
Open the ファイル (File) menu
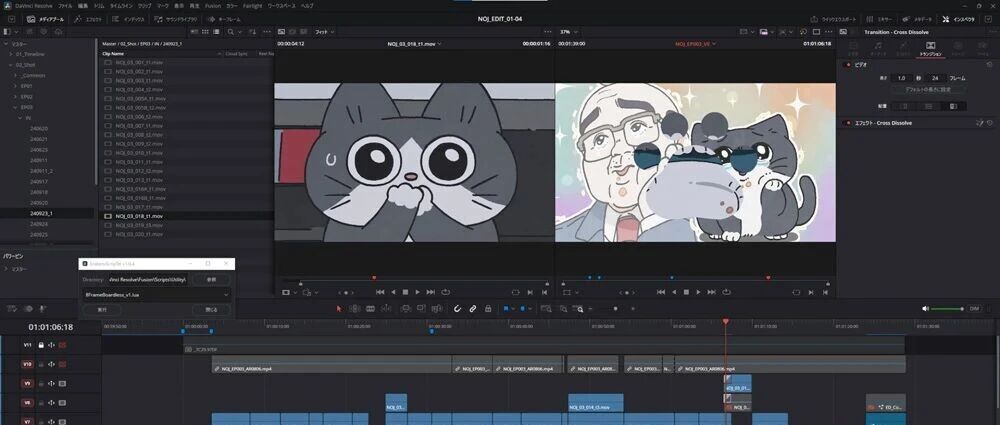tap(64, 6)
